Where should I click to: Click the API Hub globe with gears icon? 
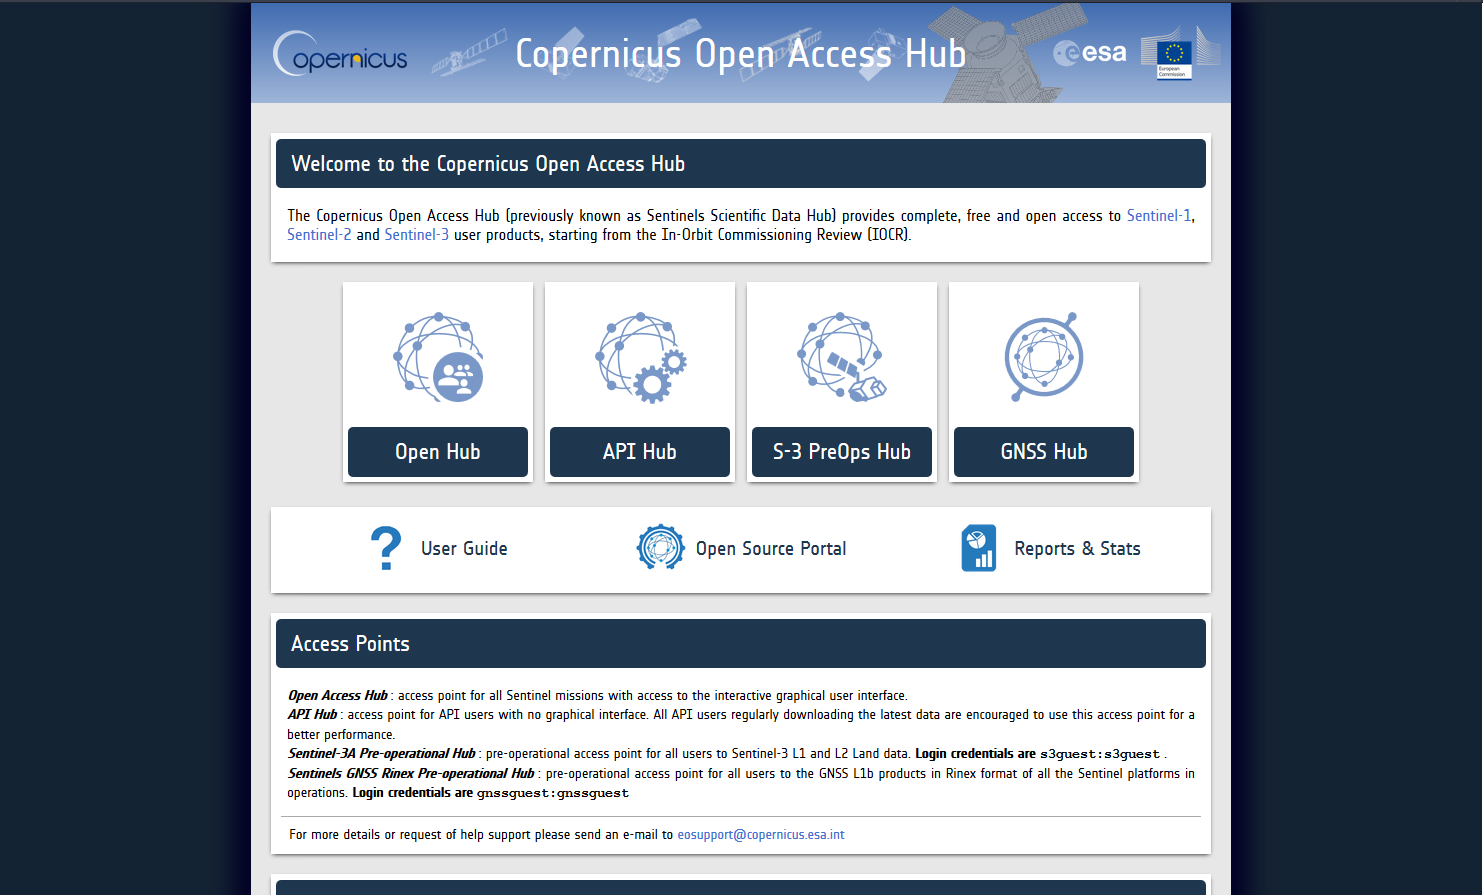click(x=640, y=357)
